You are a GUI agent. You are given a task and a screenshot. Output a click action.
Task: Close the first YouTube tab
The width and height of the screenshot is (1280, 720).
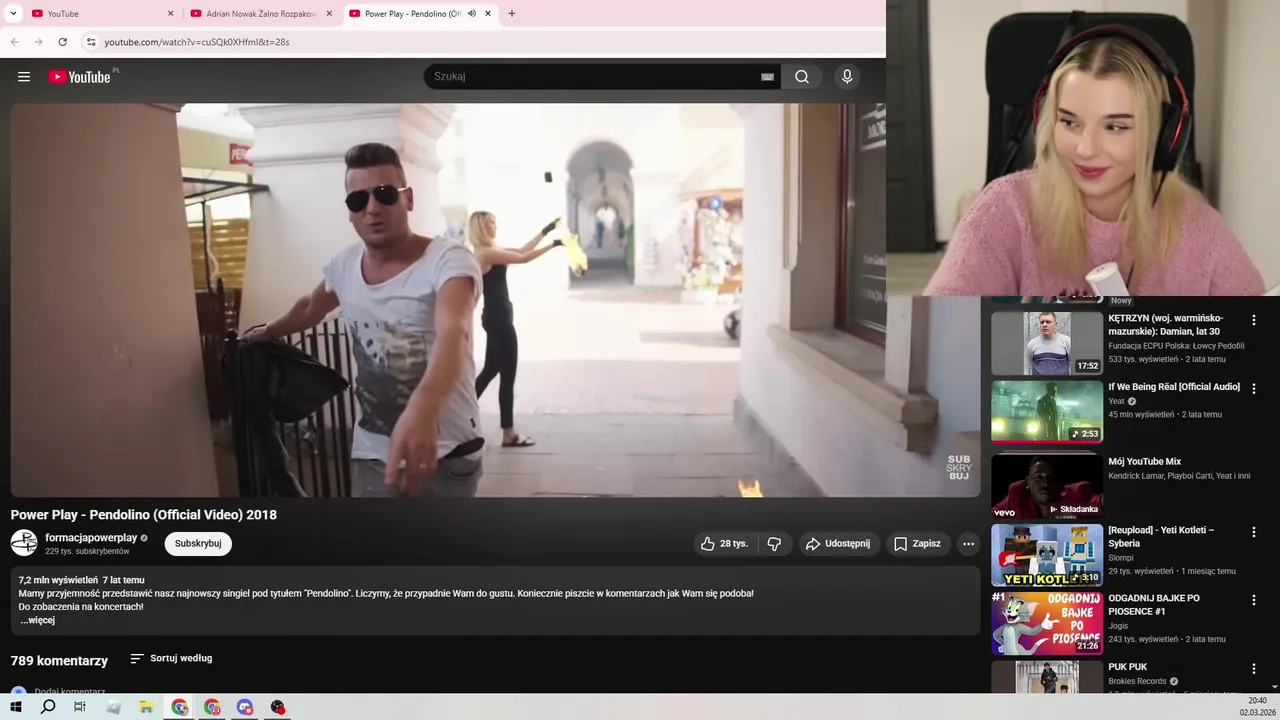click(170, 14)
